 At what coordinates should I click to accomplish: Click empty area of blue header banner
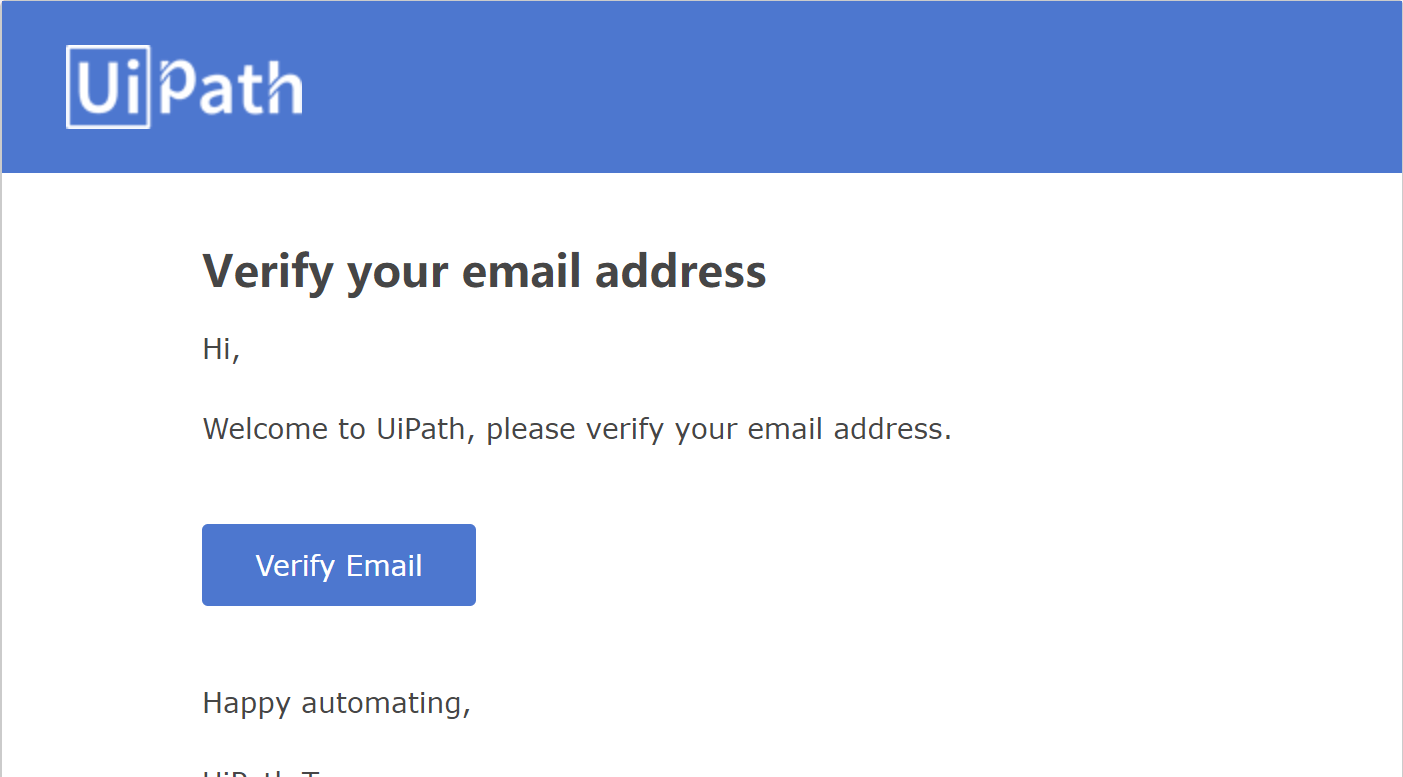[850, 87]
